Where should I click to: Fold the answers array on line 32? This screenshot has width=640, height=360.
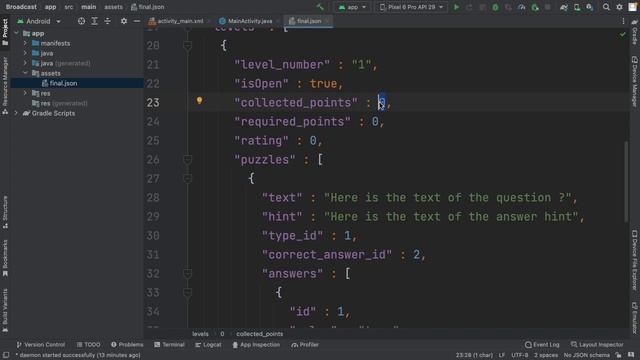click(x=187, y=273)
